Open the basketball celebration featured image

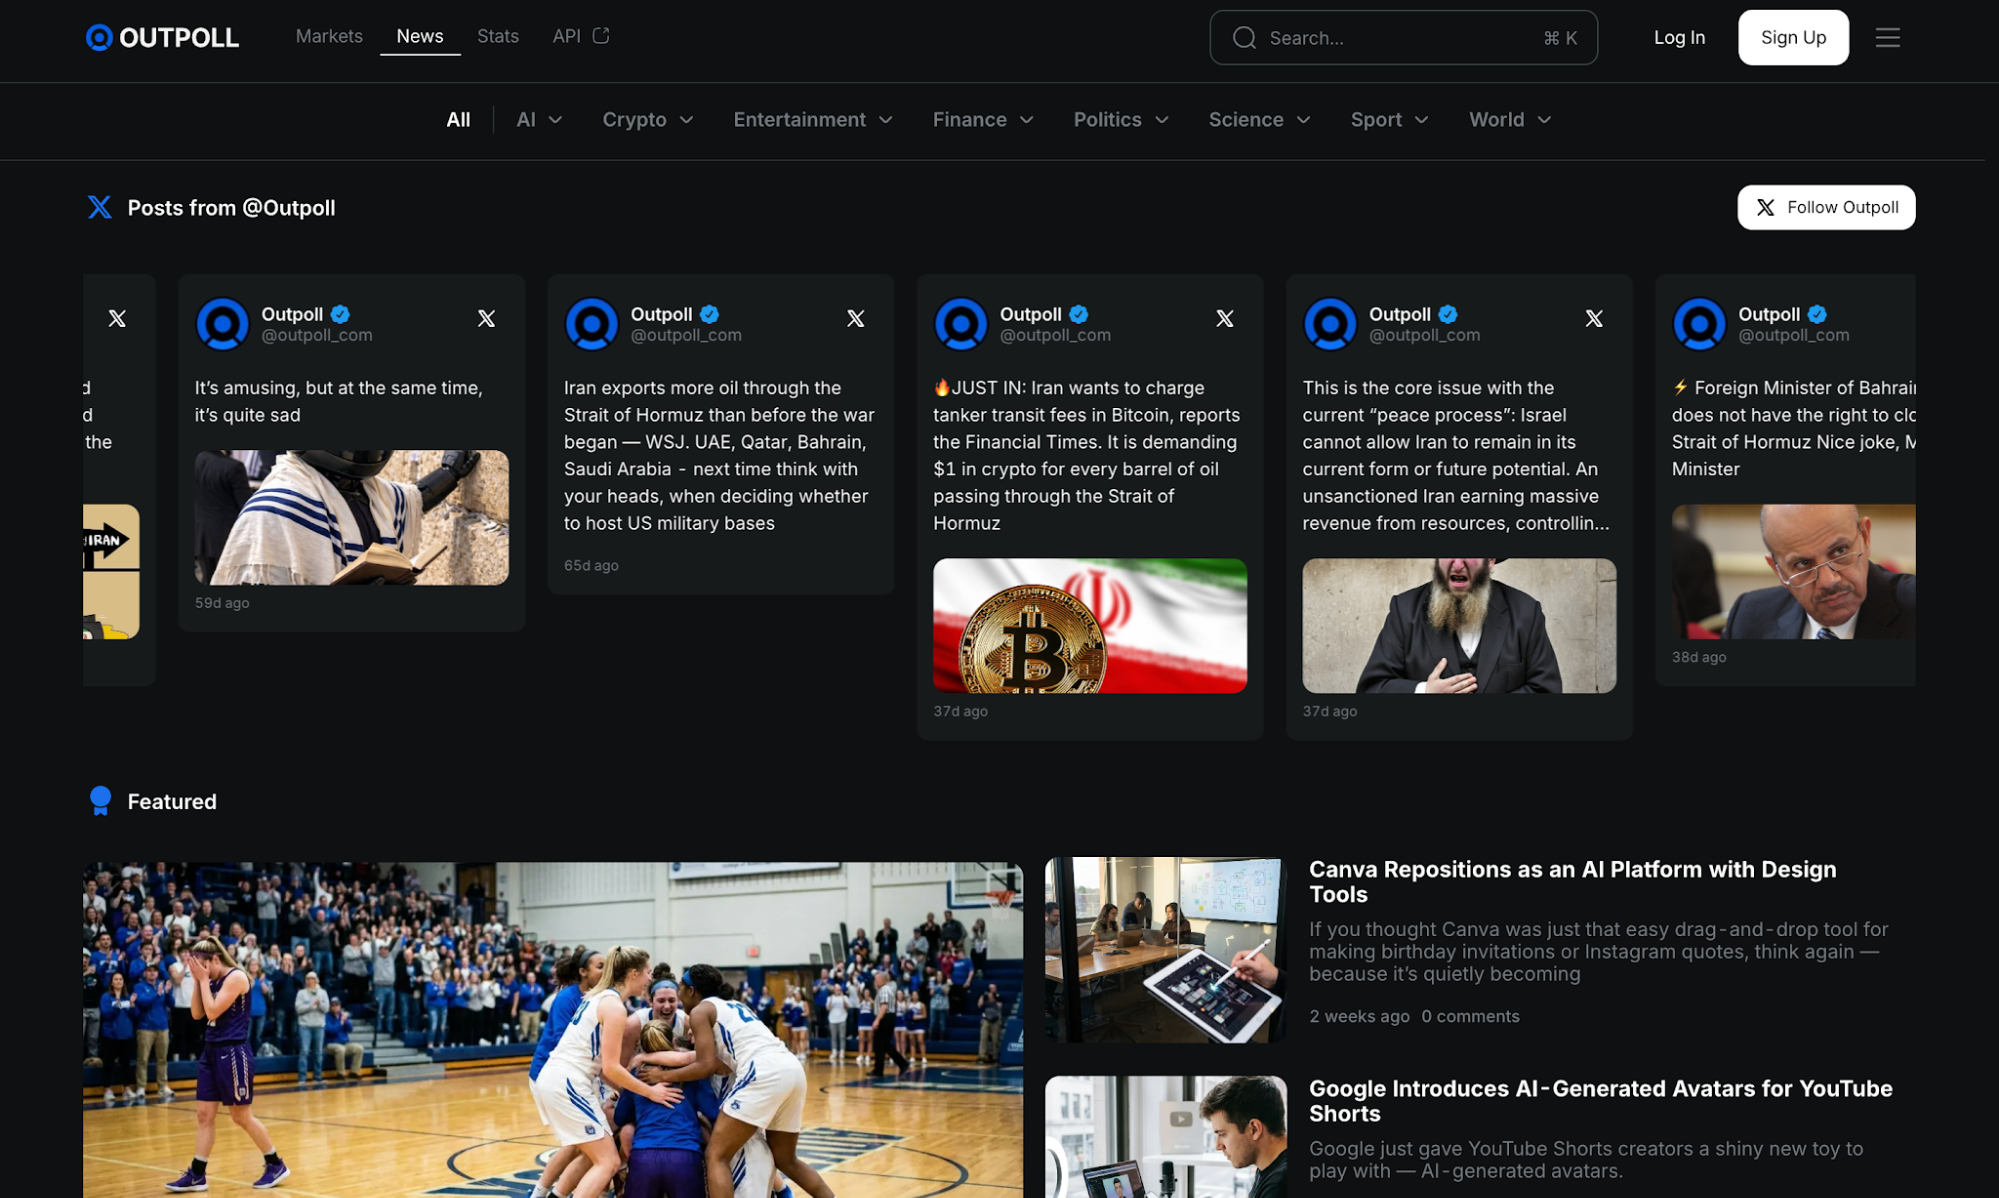(x=553, y=1030)
